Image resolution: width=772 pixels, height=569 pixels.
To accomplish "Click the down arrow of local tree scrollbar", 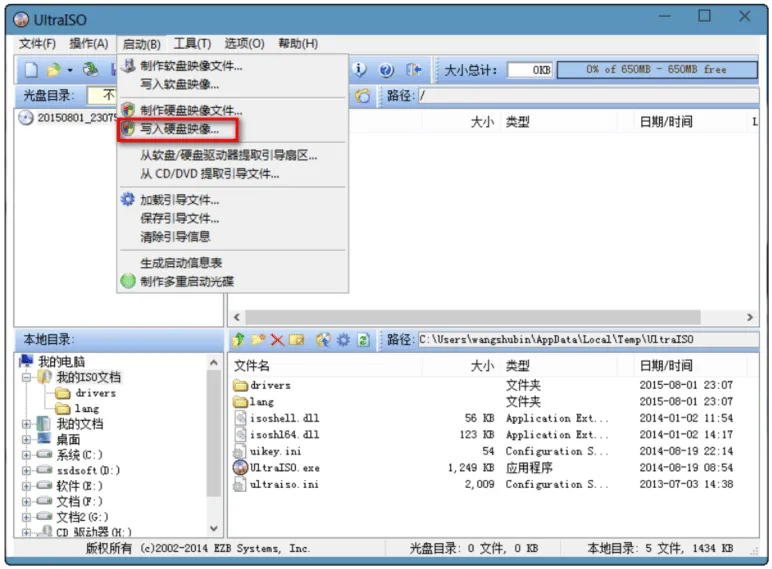I will click(214, 528).
